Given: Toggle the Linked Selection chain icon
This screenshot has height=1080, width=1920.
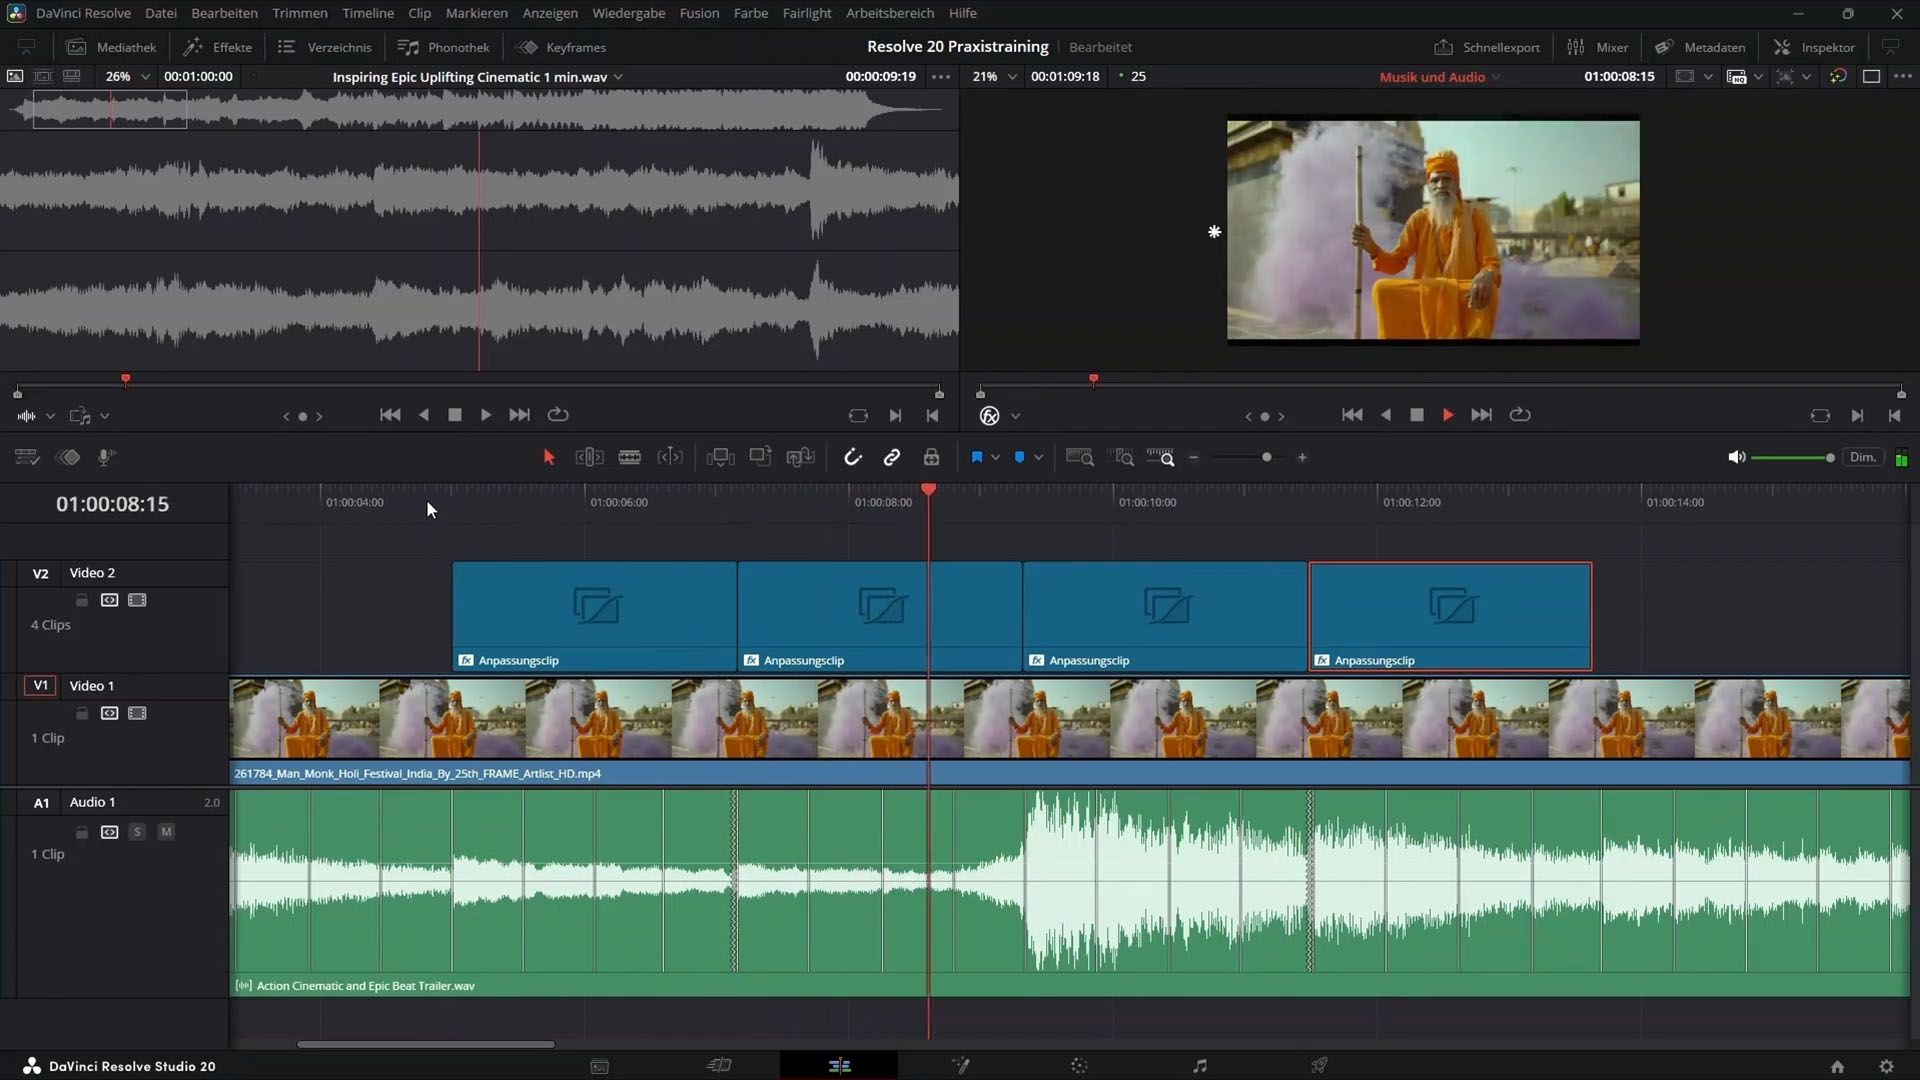Looking at the screenshot, I should 891,457.
